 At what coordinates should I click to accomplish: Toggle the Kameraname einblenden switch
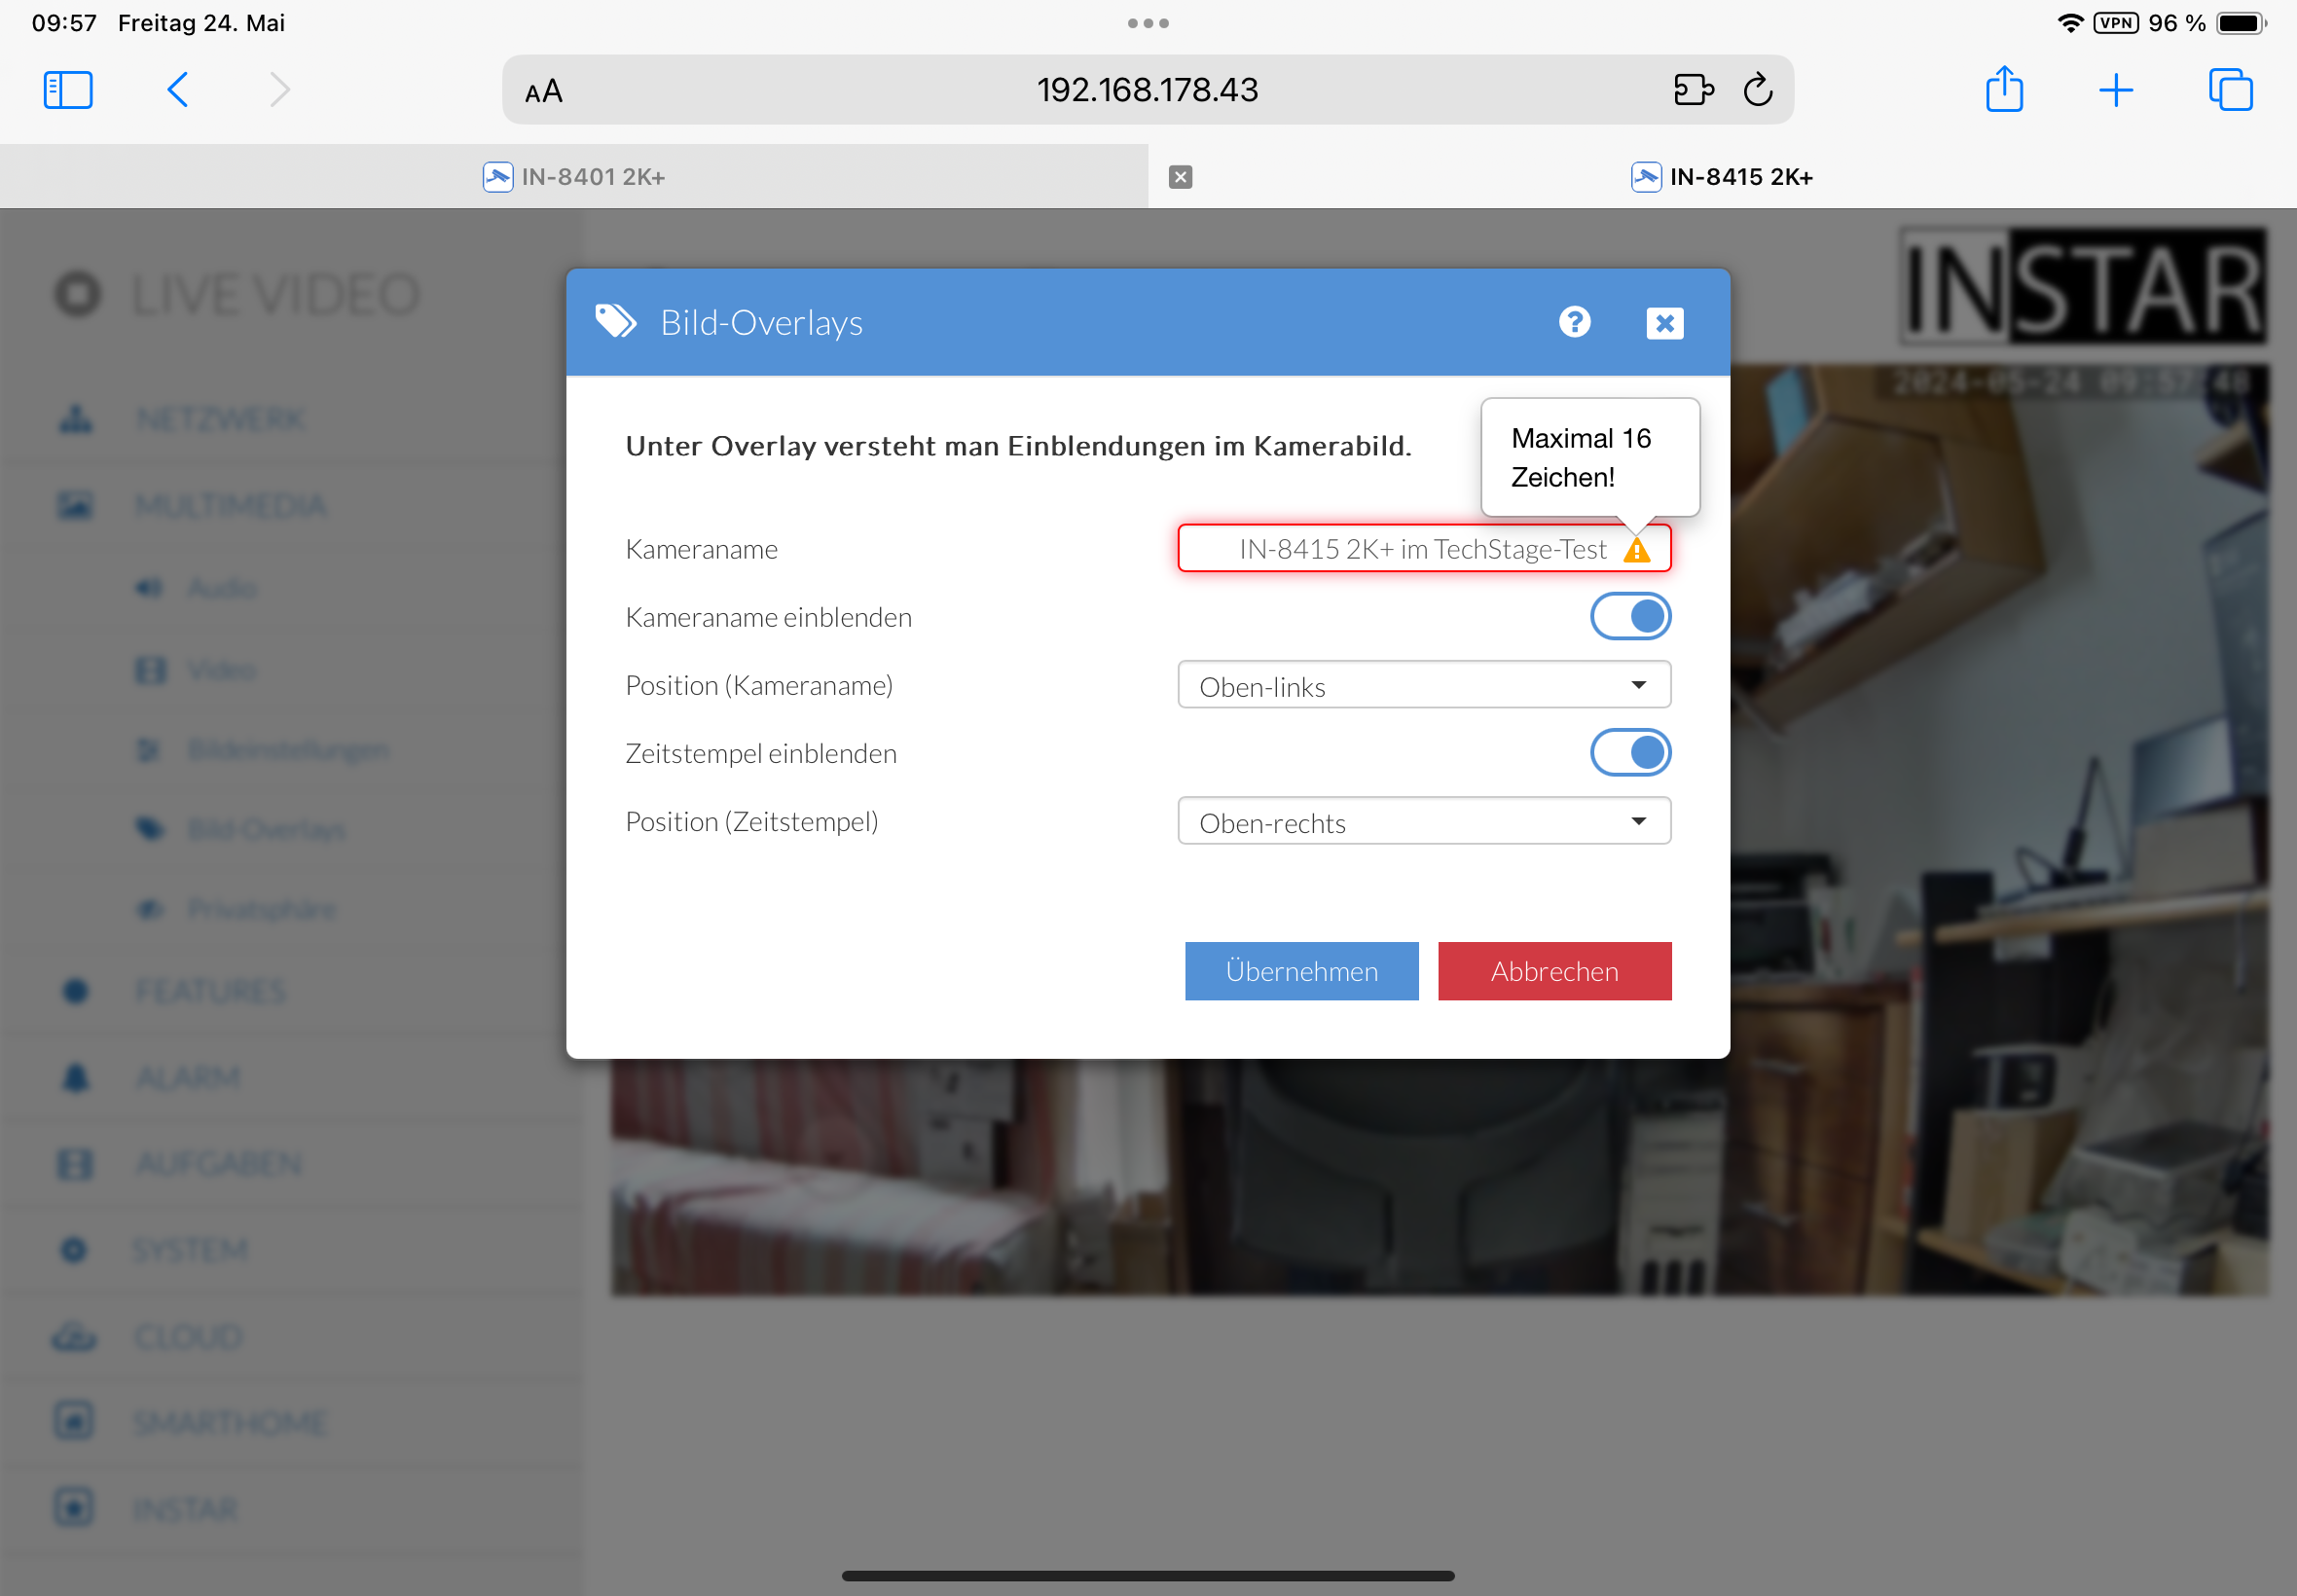[1630, 616]
